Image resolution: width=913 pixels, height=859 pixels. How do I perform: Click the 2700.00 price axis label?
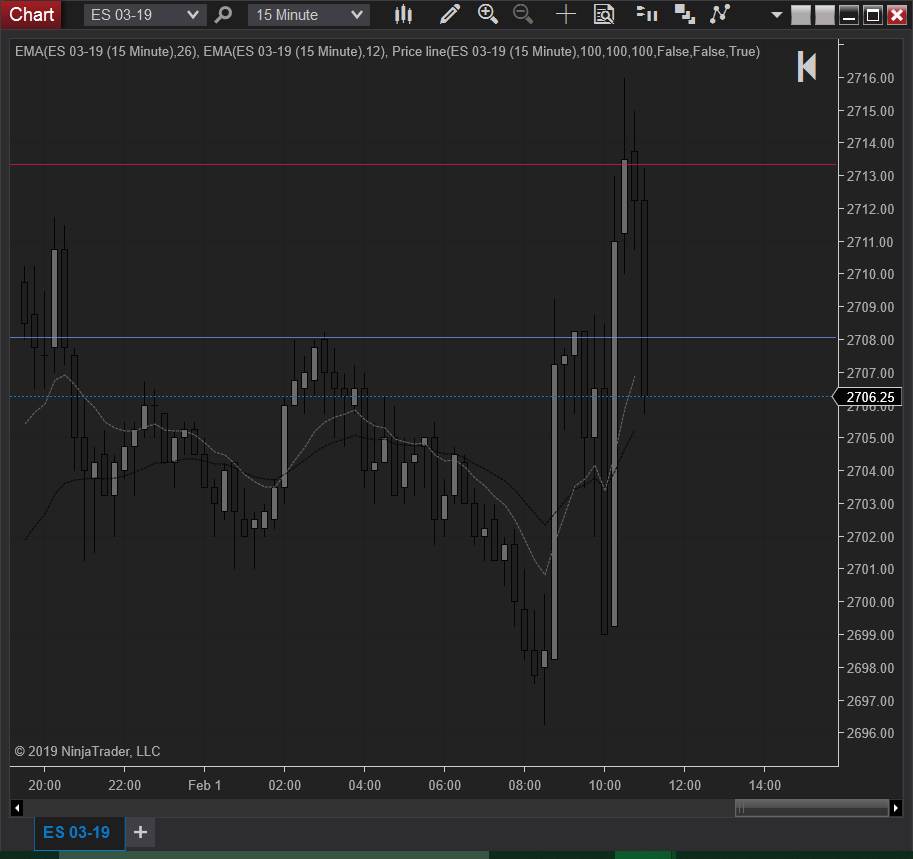click(x=870, y=602)
